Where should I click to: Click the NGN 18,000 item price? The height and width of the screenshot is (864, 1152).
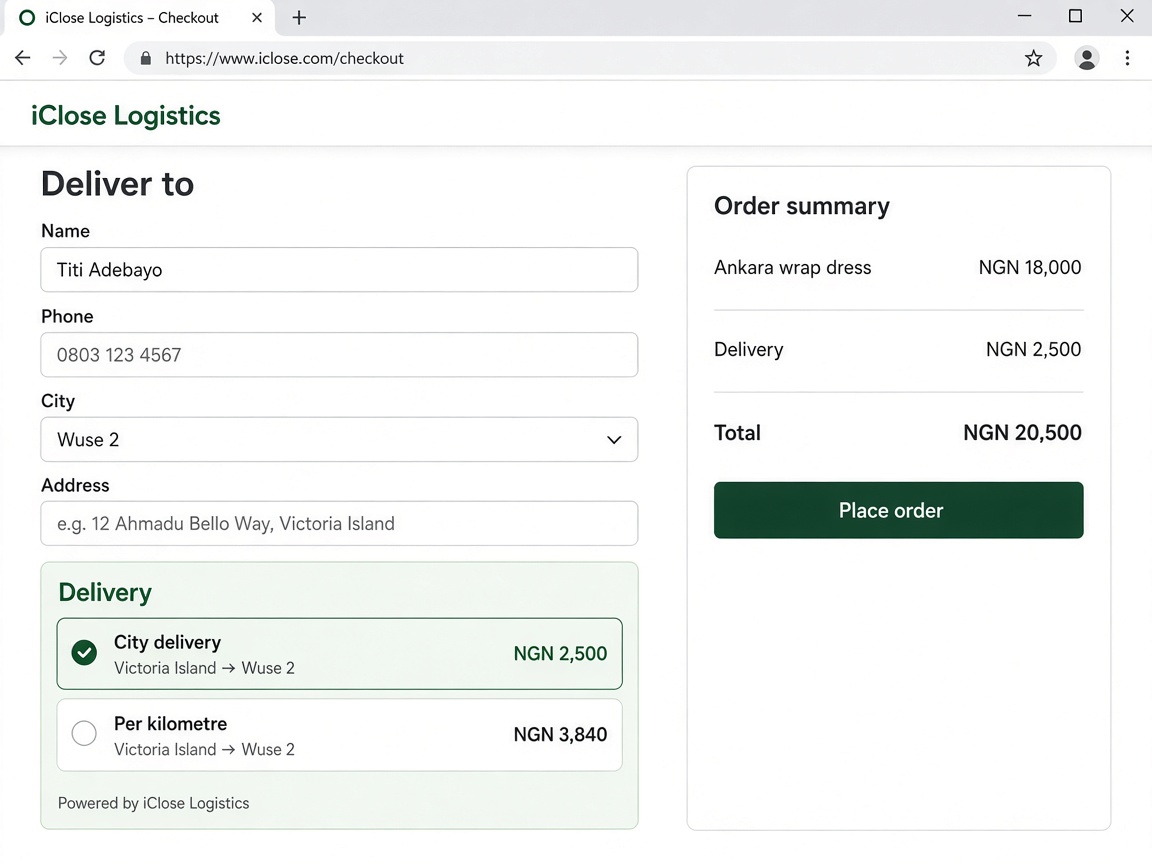click(x=1029, y=267)
